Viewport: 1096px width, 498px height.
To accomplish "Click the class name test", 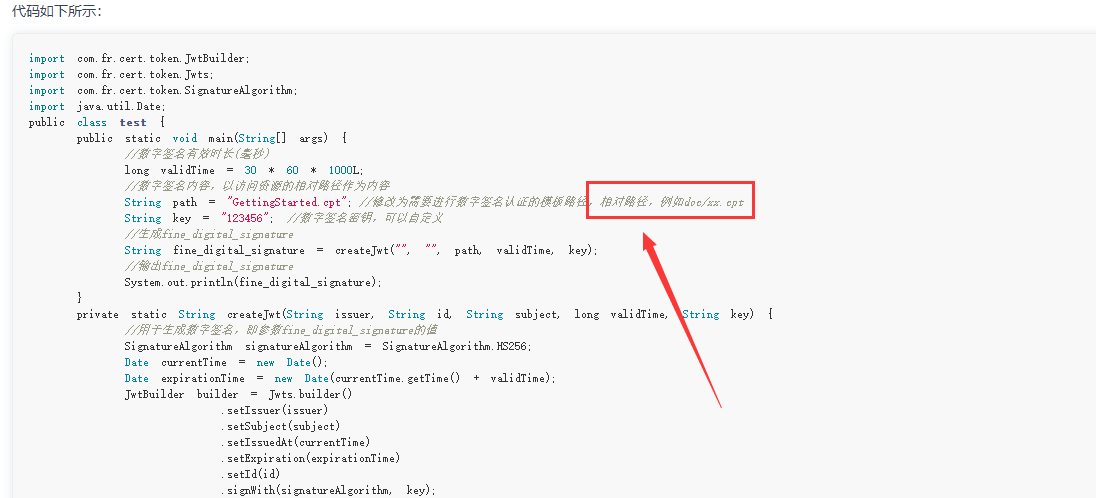I will 133,122.
